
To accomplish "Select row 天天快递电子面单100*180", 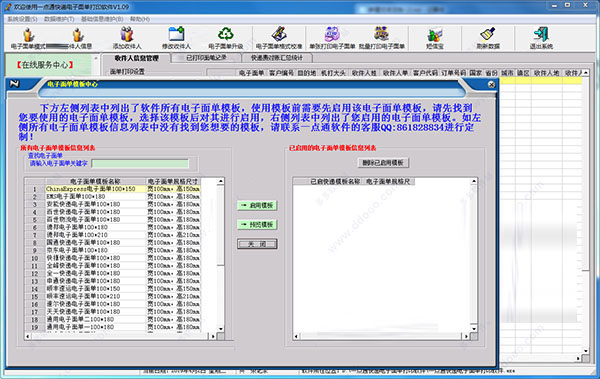I will [x=112, y=311].
